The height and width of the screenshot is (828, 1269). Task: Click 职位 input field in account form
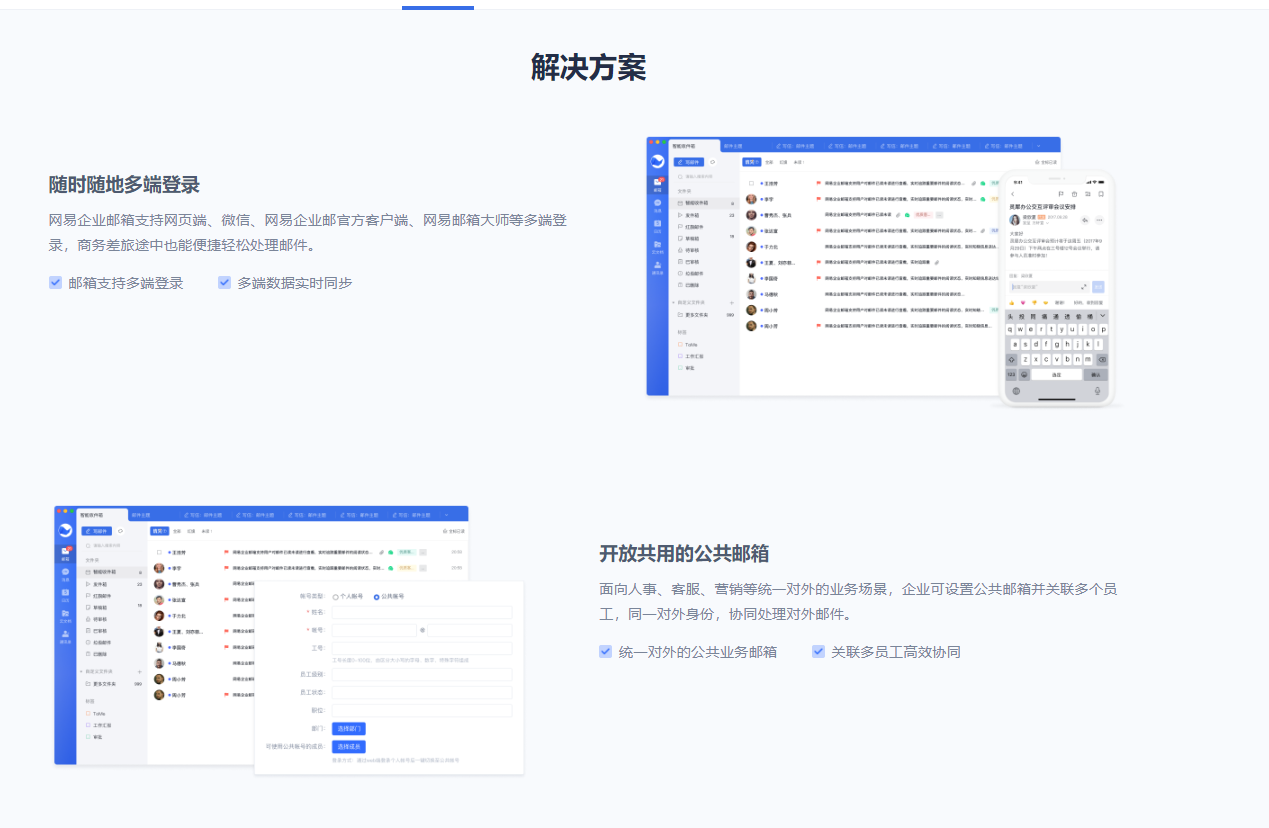(422, 711)
